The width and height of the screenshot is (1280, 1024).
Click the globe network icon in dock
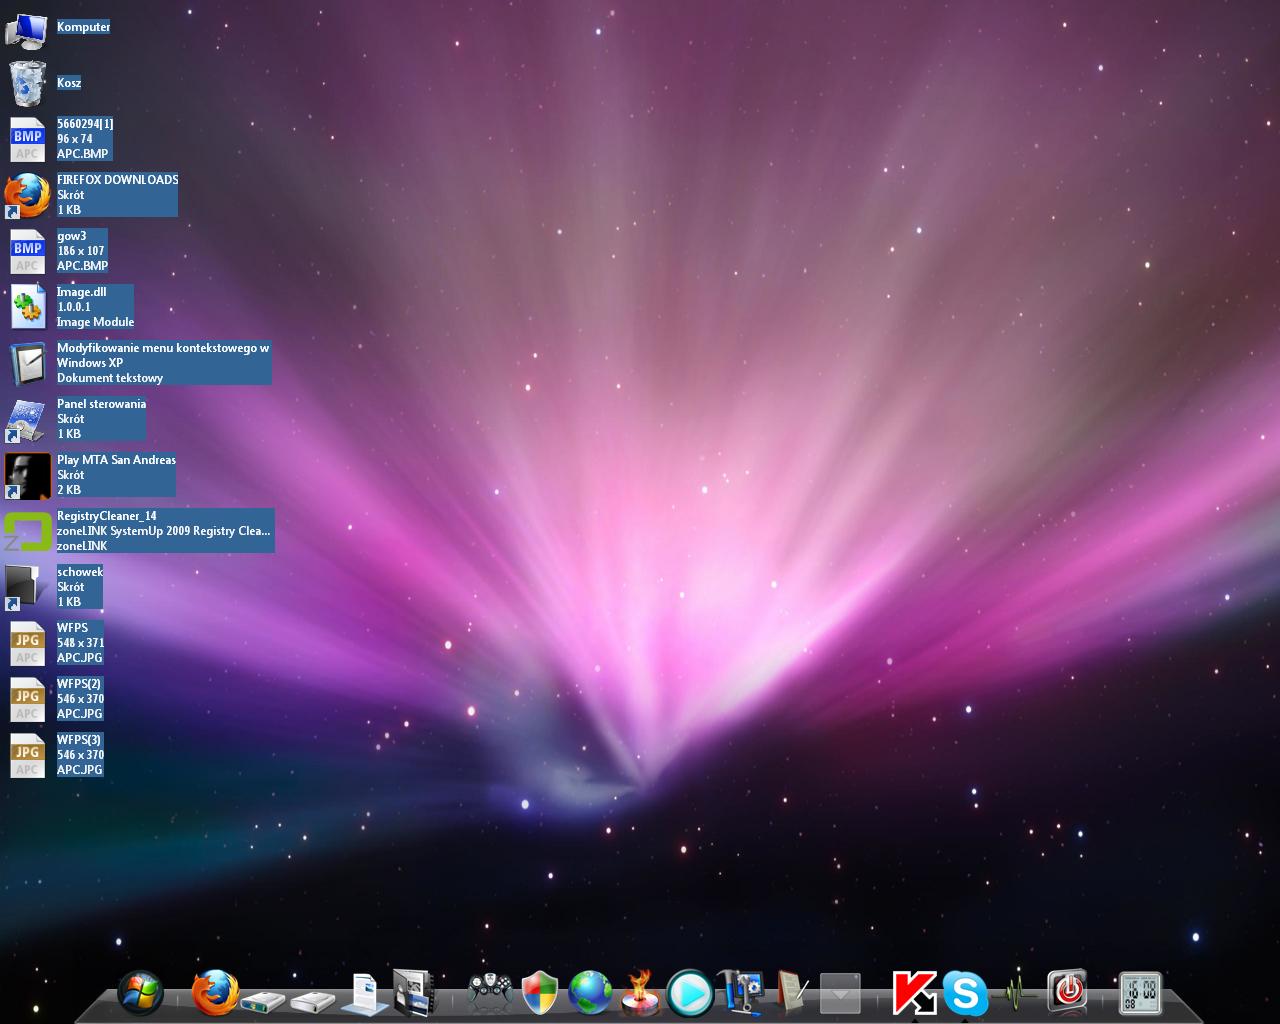tap(590, 994)
